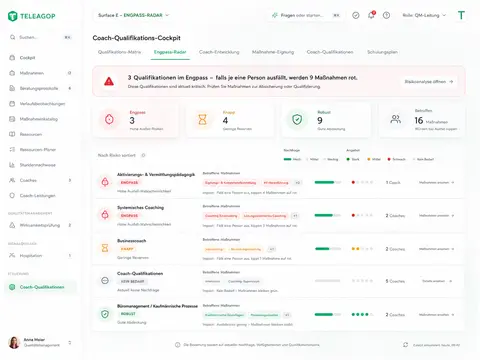
Task: Click the Engpass icon in Systemisches Coaching row
Action: 105,215
